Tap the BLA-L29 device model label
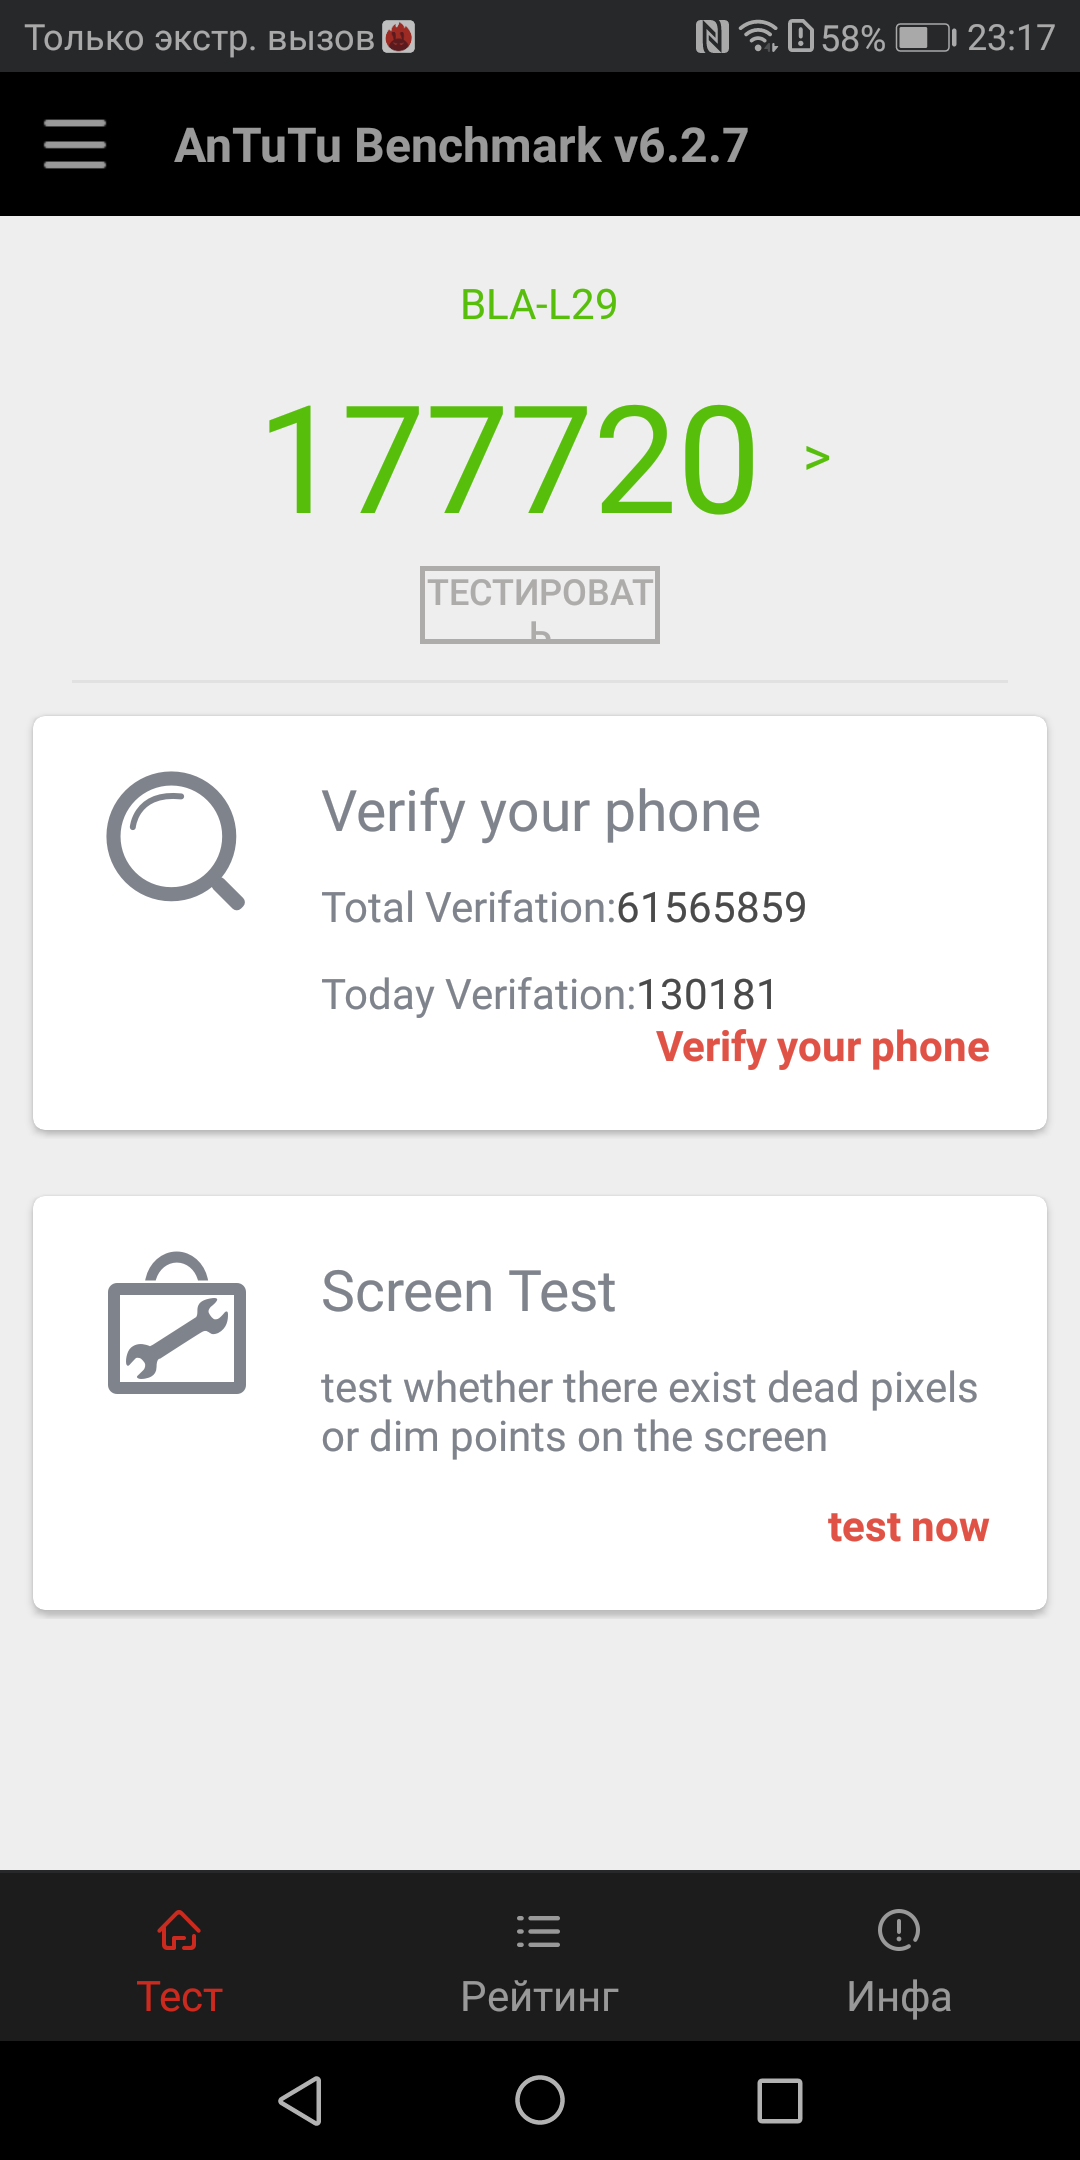The width and height of the screenshot is (1080, 2160). coord(539,304)
